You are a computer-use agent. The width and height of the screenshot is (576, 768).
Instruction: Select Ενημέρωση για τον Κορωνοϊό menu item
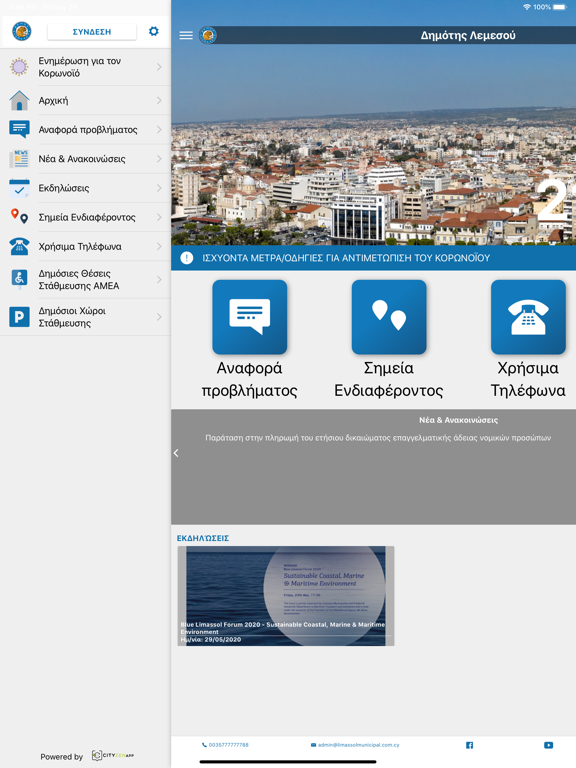pyautogui.click(x=85, y=67)
